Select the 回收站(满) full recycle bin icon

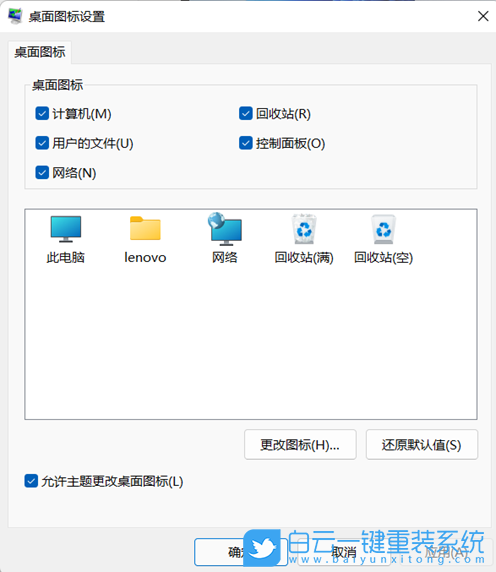coord(304,229)
